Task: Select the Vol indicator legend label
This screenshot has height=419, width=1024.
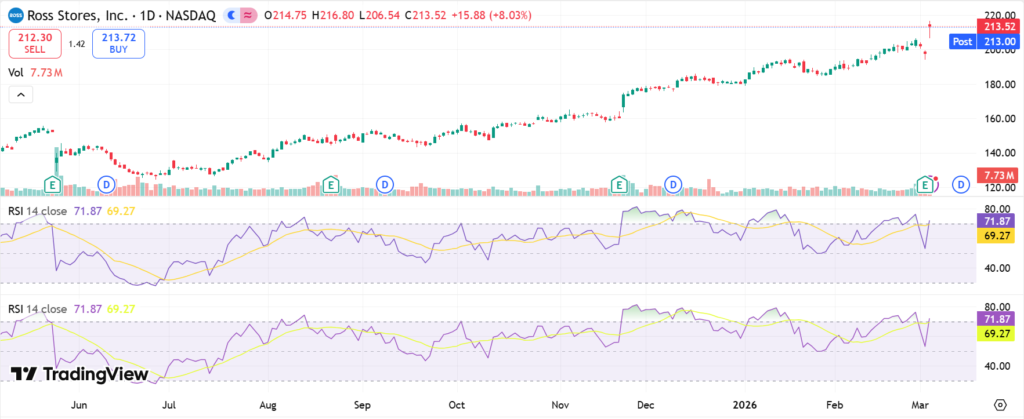Action: 15,72
